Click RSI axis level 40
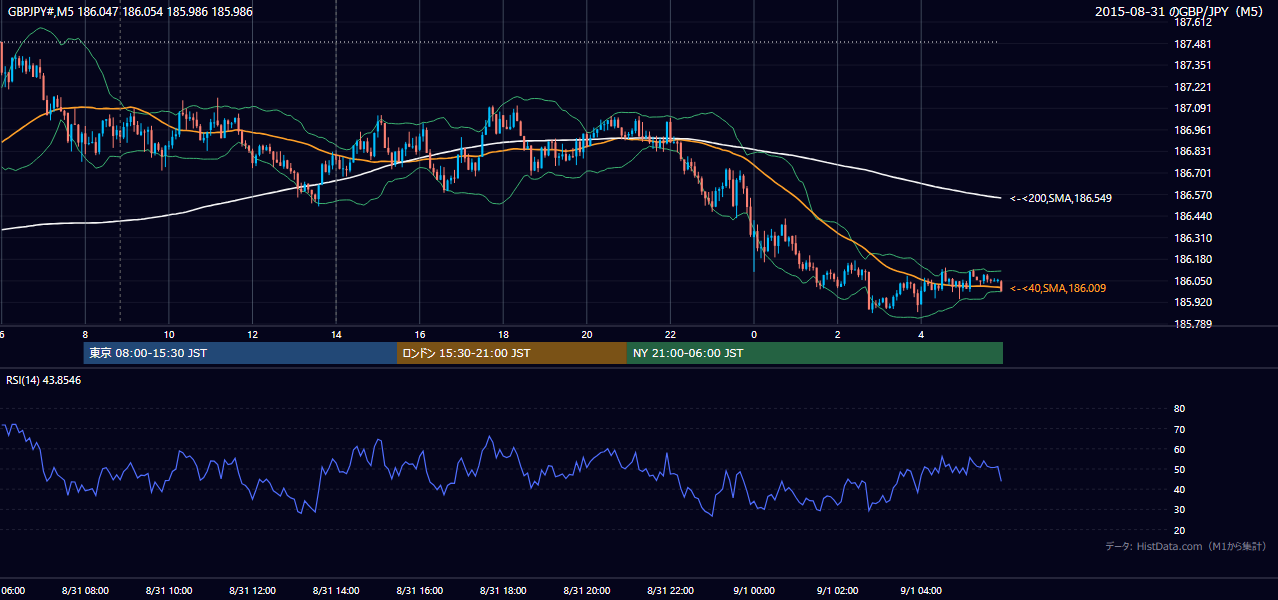Screen dimensions: 1278x600 click(1179, 489)
